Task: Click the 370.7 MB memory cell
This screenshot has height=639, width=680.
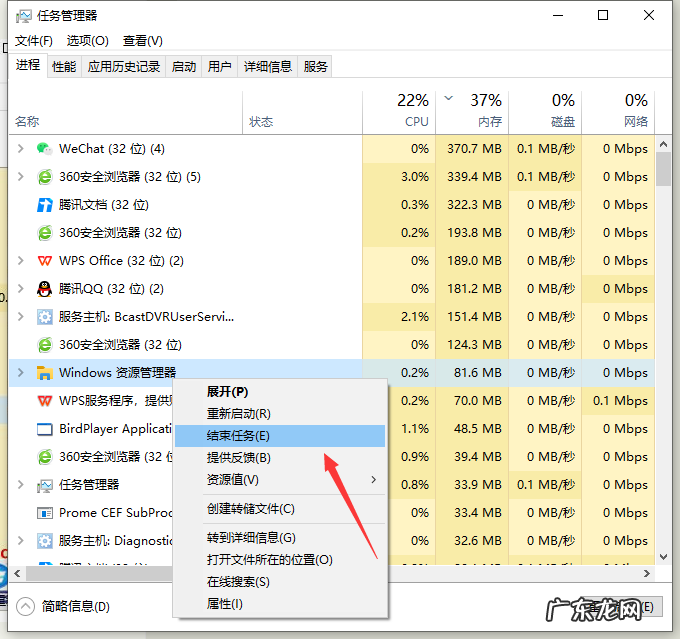Action: (x=472, y=149)
